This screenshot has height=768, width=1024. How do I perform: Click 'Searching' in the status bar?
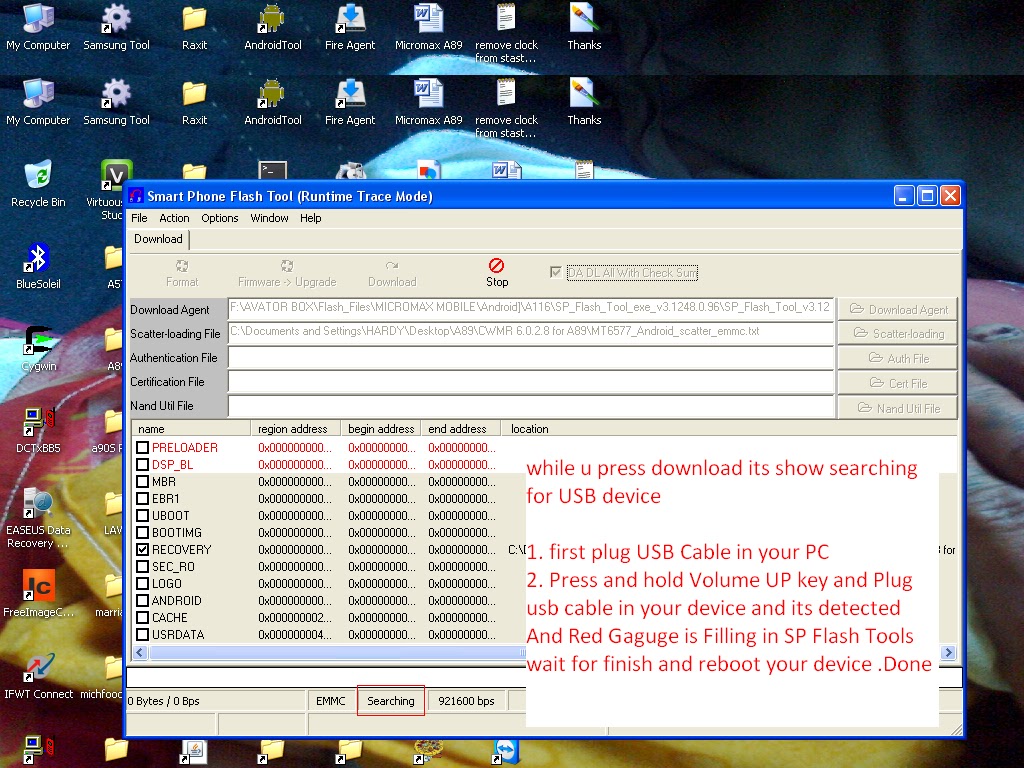click(x=391, y=701)
